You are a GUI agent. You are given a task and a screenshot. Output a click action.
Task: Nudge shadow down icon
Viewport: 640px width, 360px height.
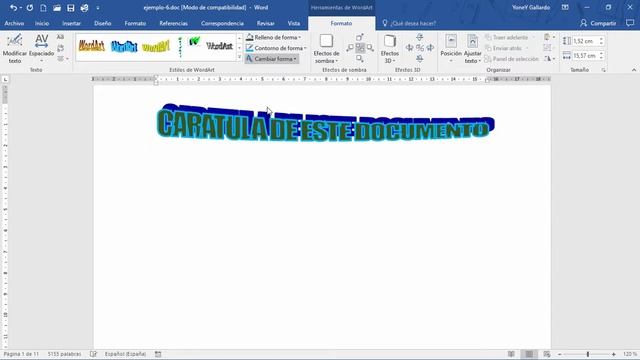(x=360, y=59)
